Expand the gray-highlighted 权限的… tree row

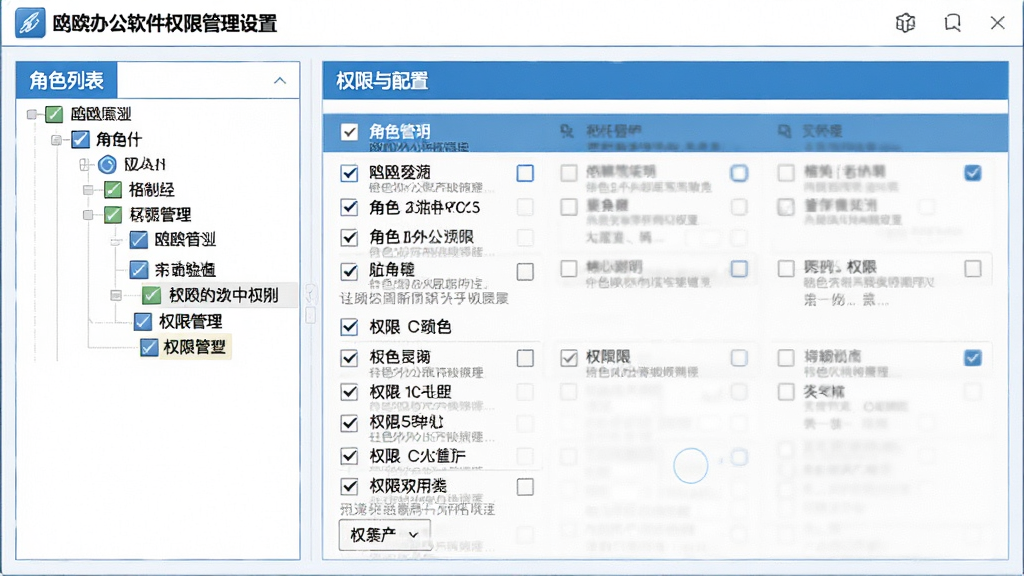[116, 296]
